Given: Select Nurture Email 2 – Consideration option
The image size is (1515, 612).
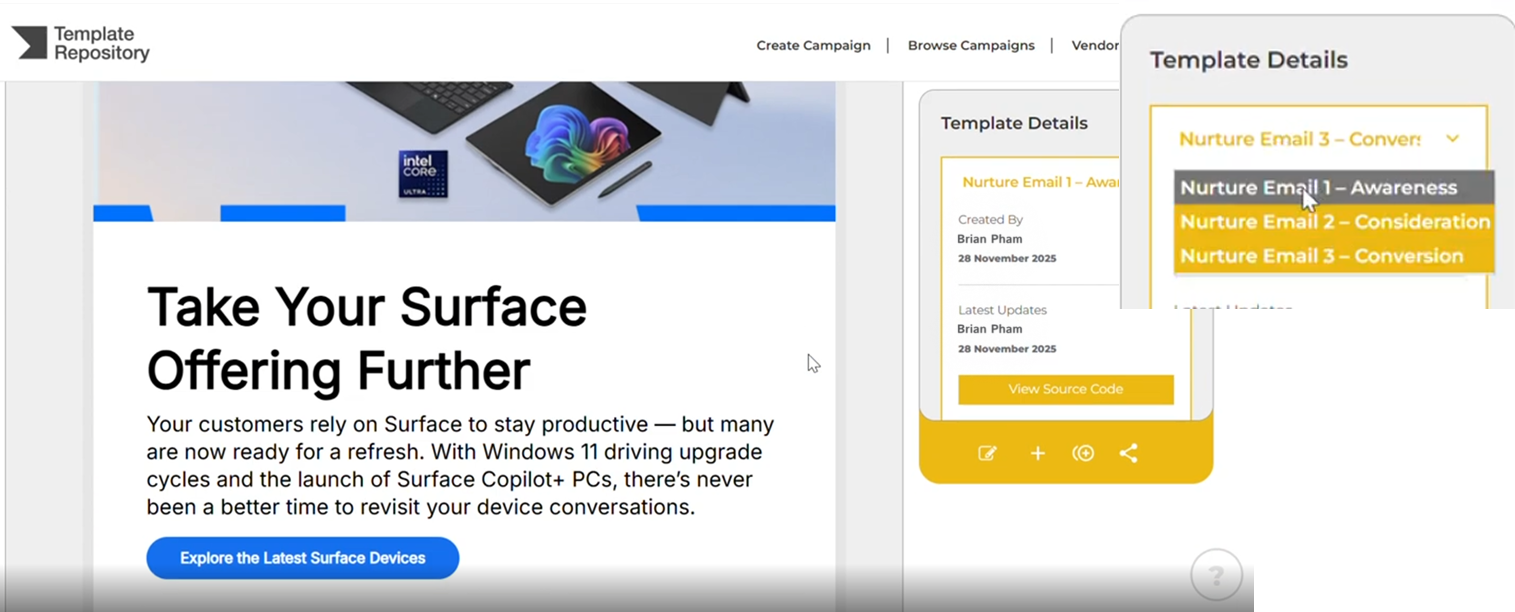Looking at the screenshot, I should (1334, 221).
